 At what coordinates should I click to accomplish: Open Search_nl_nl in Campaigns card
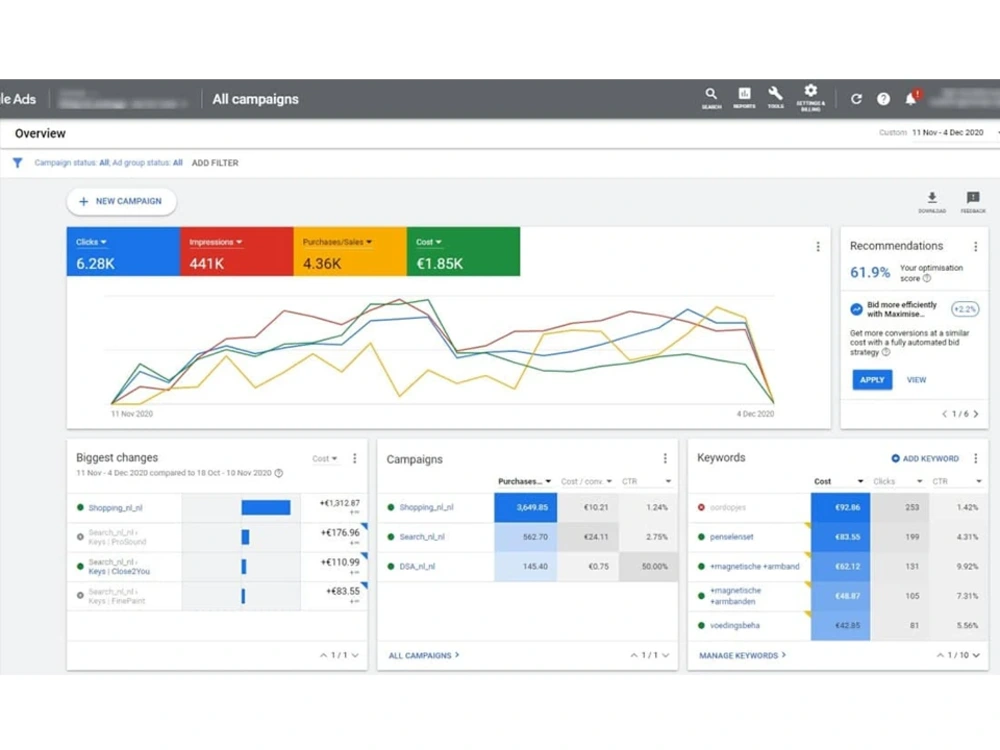(422, 537)
